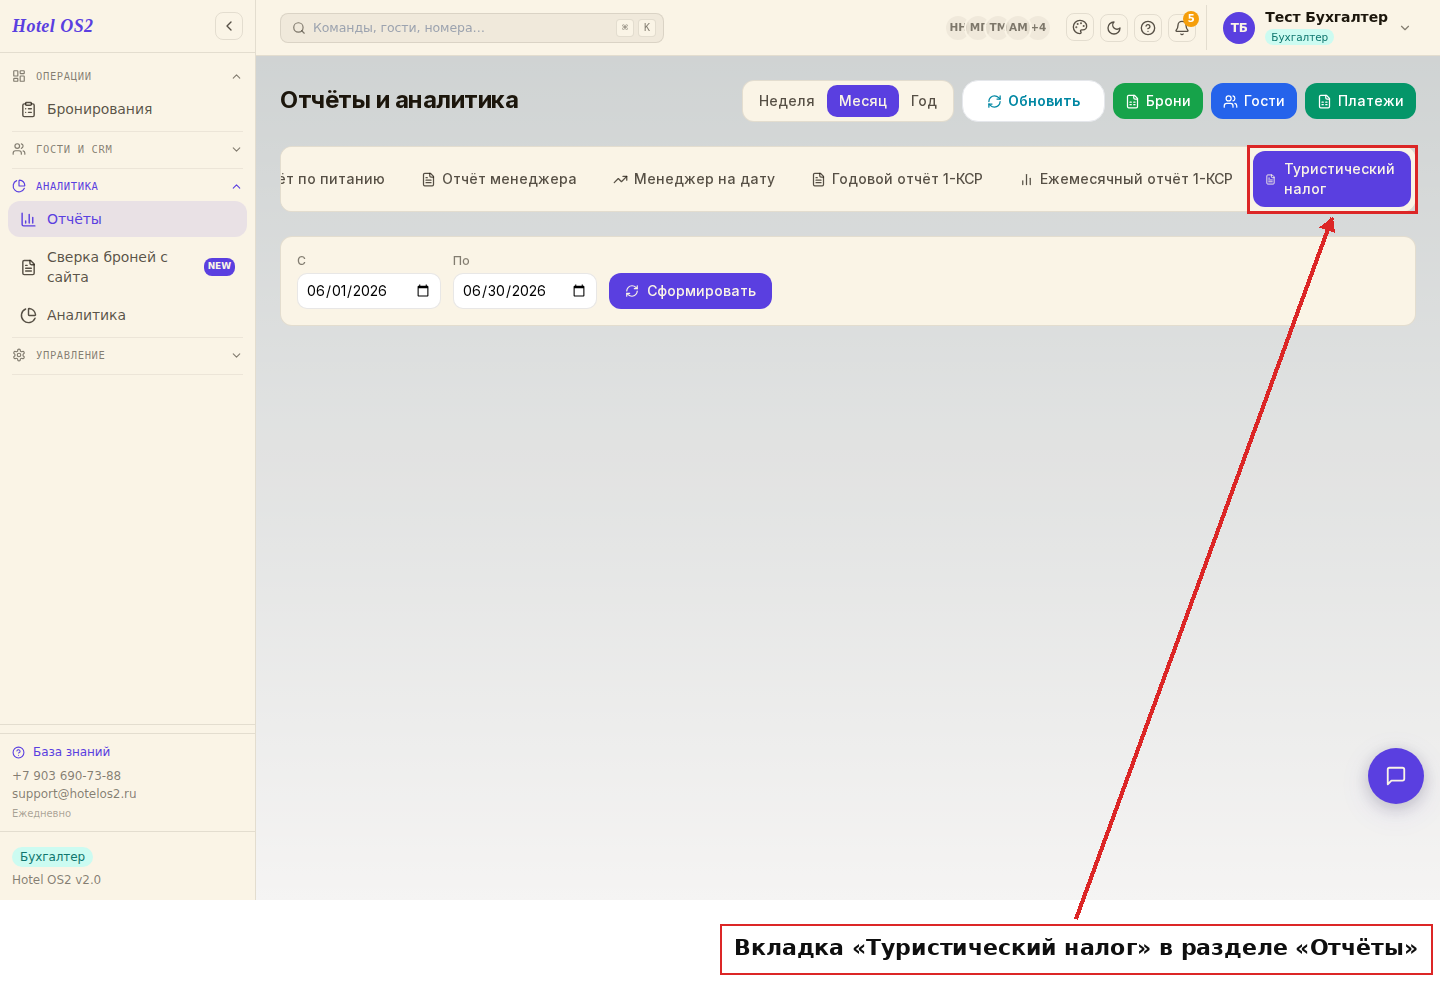Select the Месяц period
Viewport: 1440px width, 998px height.
tap(863, 101)
